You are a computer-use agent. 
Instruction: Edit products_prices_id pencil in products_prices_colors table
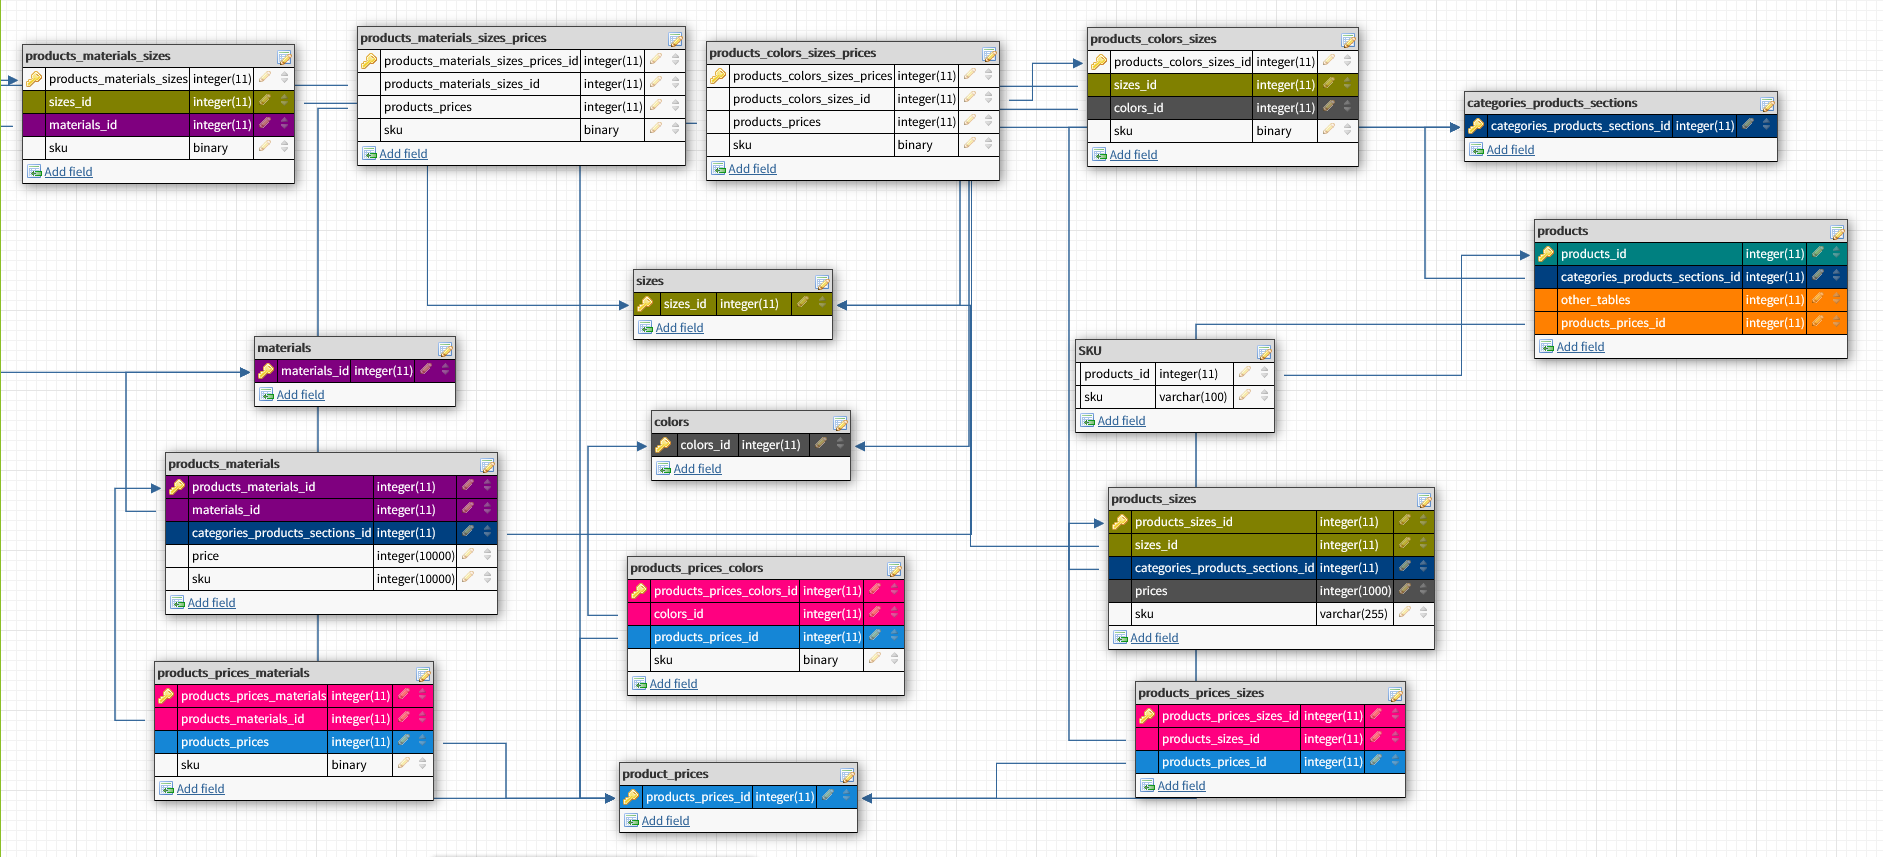coord(875,636)
